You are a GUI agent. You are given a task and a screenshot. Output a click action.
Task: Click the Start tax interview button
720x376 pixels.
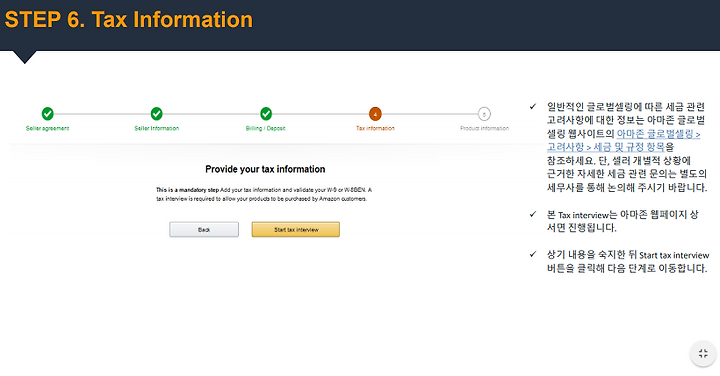pos(296,230)
